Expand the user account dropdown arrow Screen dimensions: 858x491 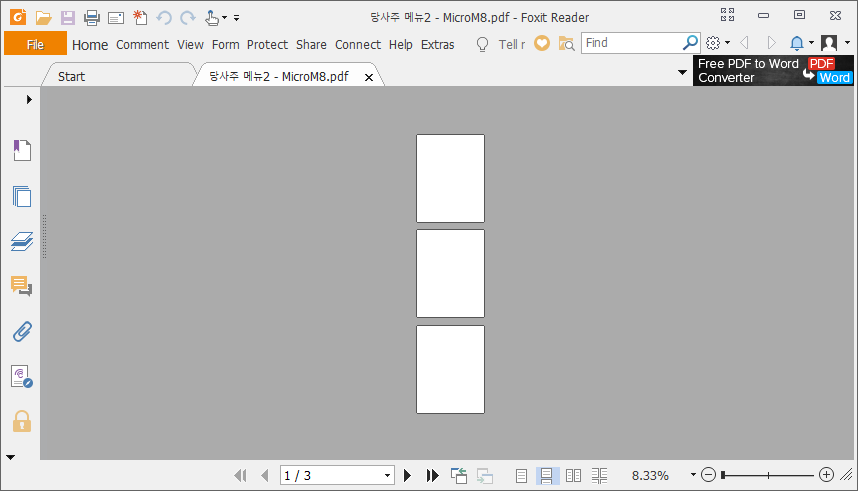(x=847, y=43)
